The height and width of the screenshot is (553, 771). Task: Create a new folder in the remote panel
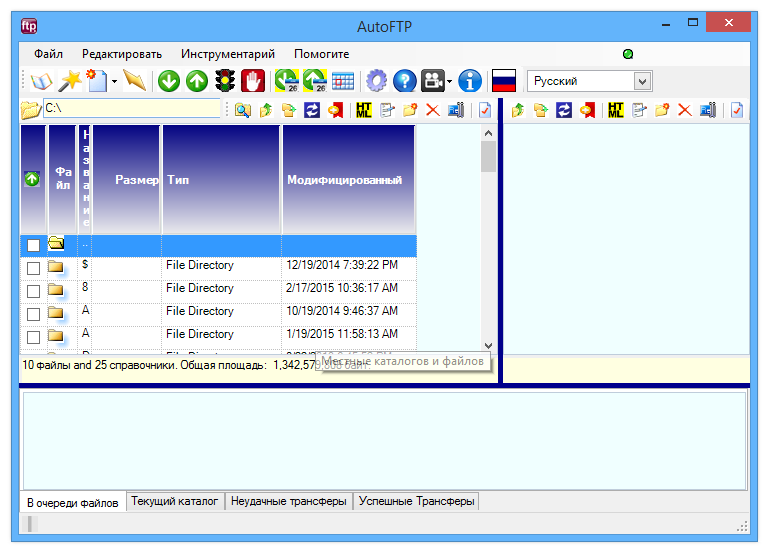(x=662, y=110)
